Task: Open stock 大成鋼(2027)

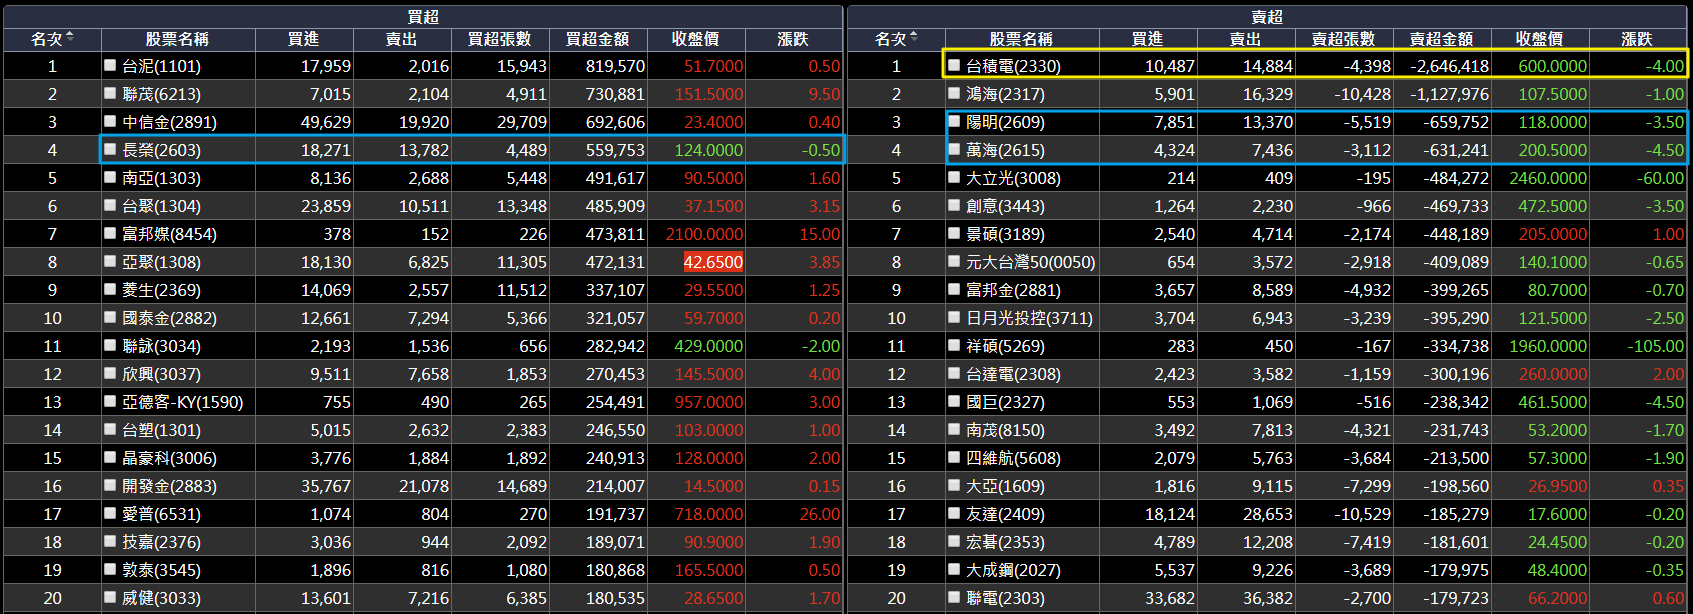Action: pyautogui.click(x=1013, y=570)
